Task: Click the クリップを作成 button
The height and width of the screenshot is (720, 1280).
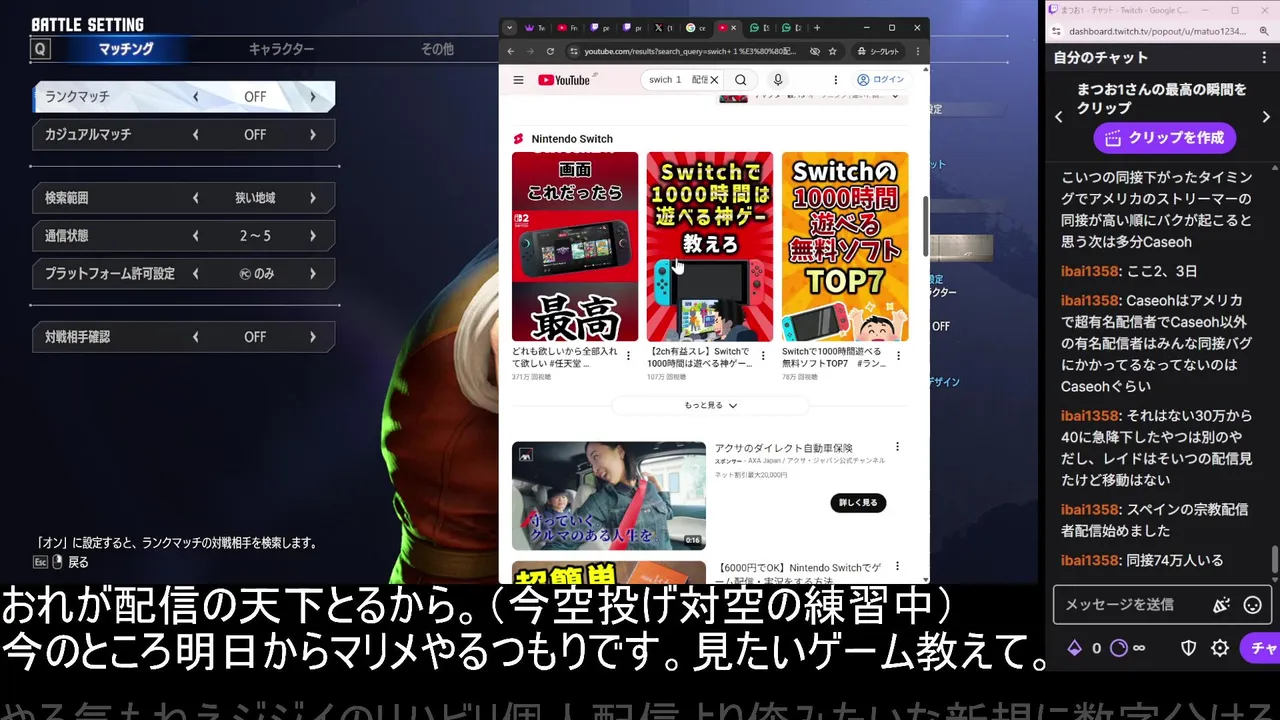Action: pos(1165,138)
